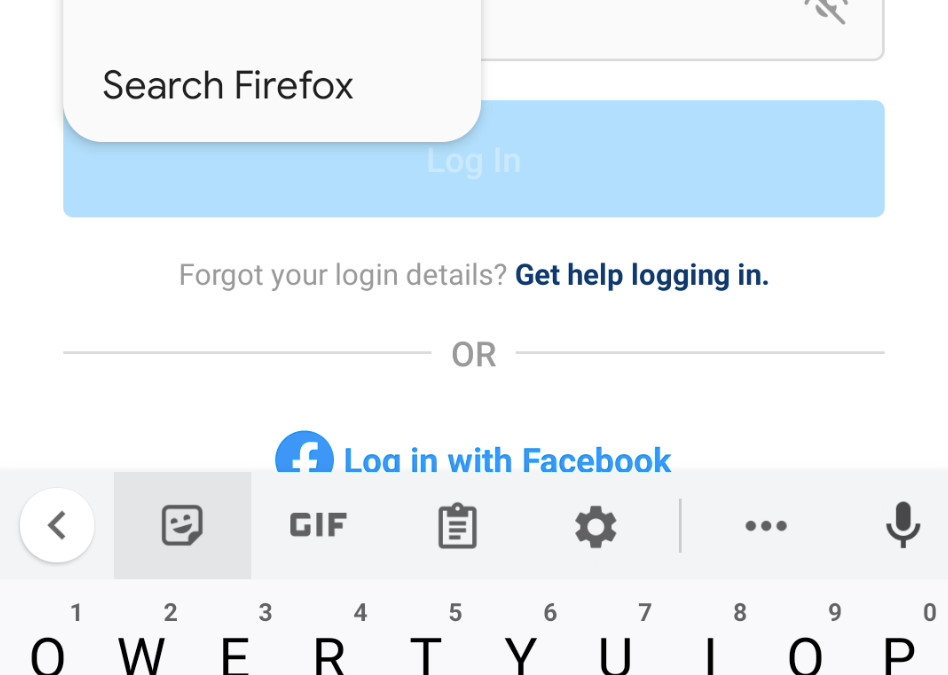Select Search Firefox menu option
This screenshot has width=948, height=675.
pos(228,86)
